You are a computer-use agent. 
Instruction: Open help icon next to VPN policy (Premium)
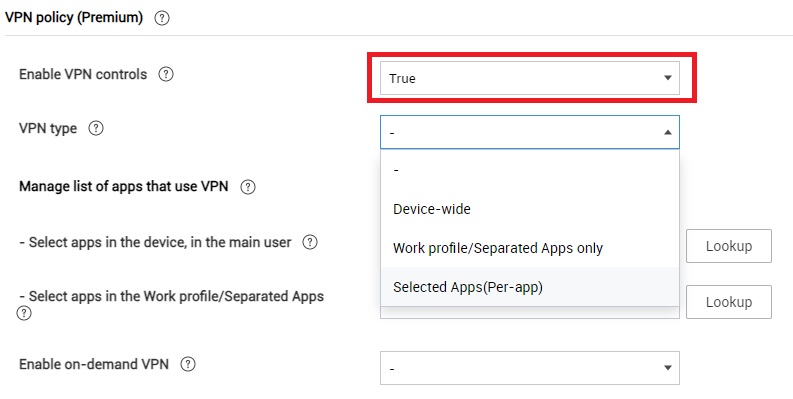point(162,18)
